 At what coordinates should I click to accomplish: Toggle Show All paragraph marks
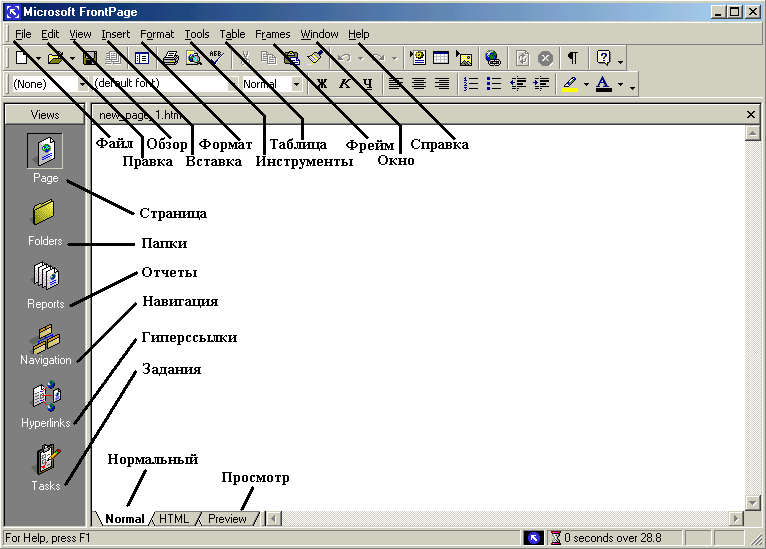pyautogui.click(x=573, y=58)
